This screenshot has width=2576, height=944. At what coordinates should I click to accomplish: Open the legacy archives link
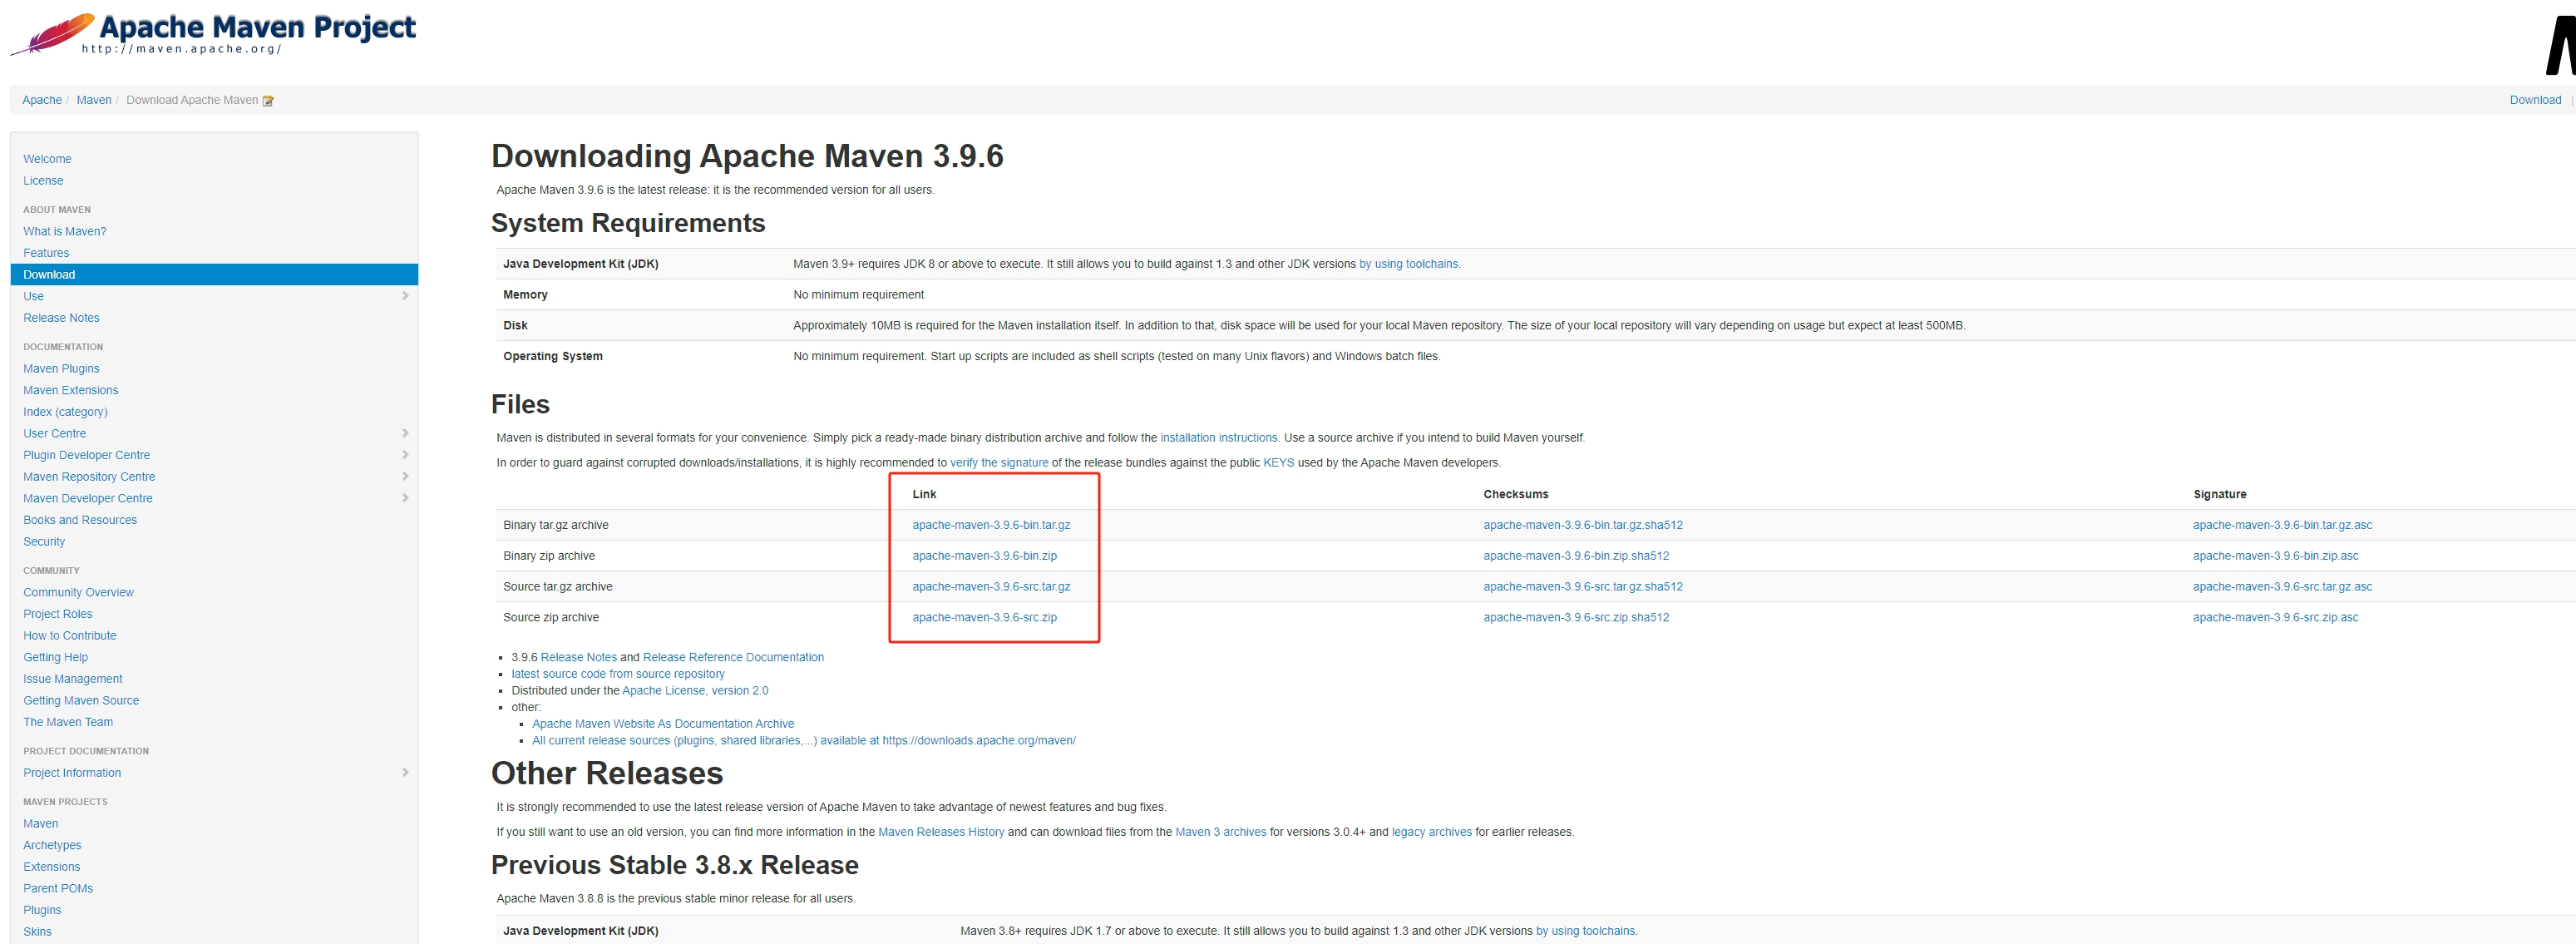point(1431,832)
